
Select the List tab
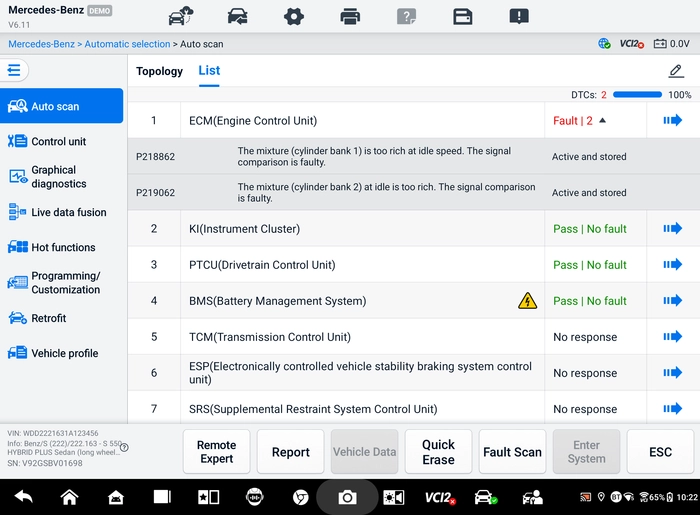(x=209, y=71)
